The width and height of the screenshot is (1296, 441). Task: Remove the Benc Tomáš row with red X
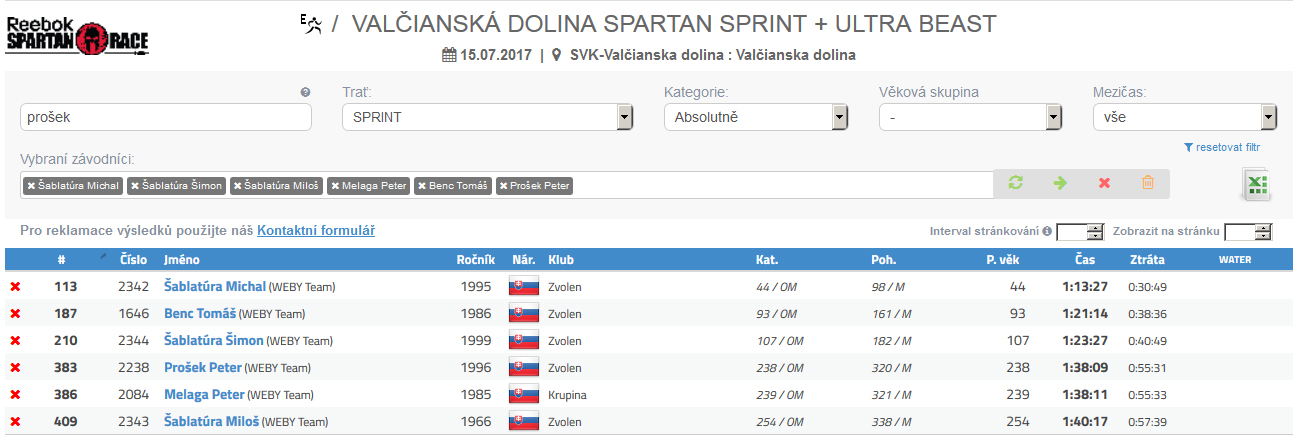(15, 314)
